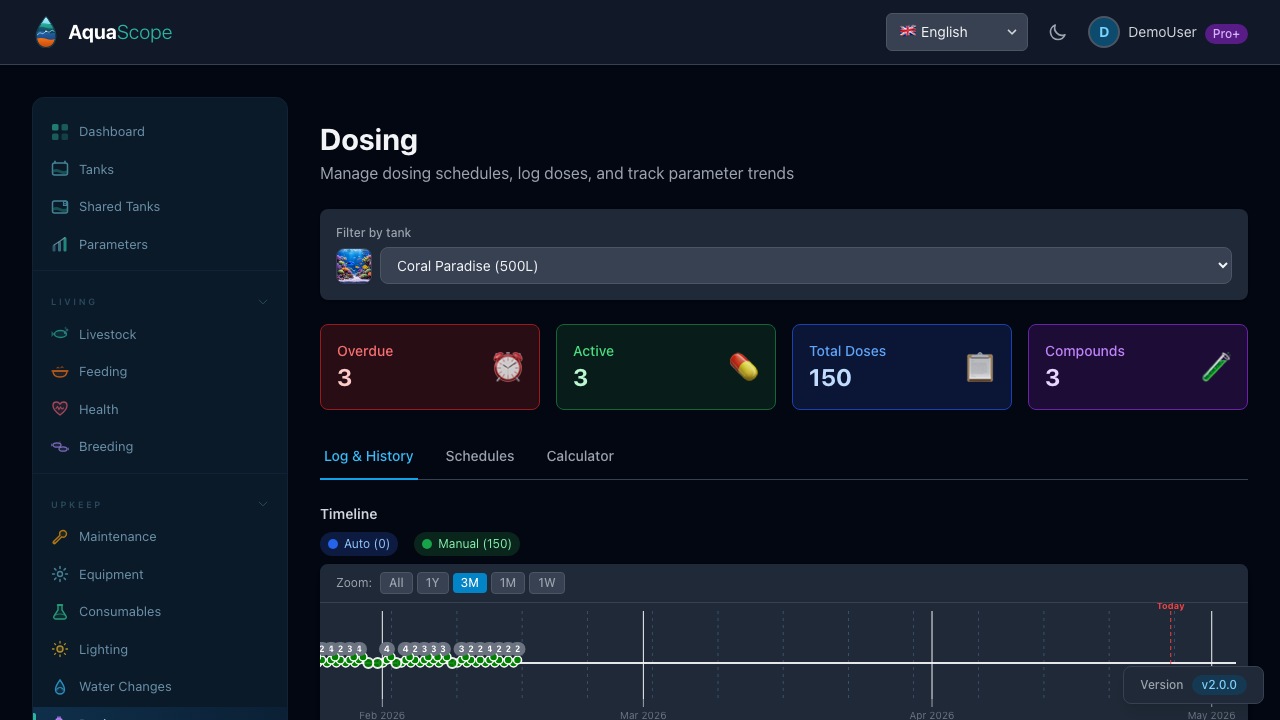Toggle dark mode with the moon icon
Viewport: 1280px width, 720px height.
[x=1057, y=31]
